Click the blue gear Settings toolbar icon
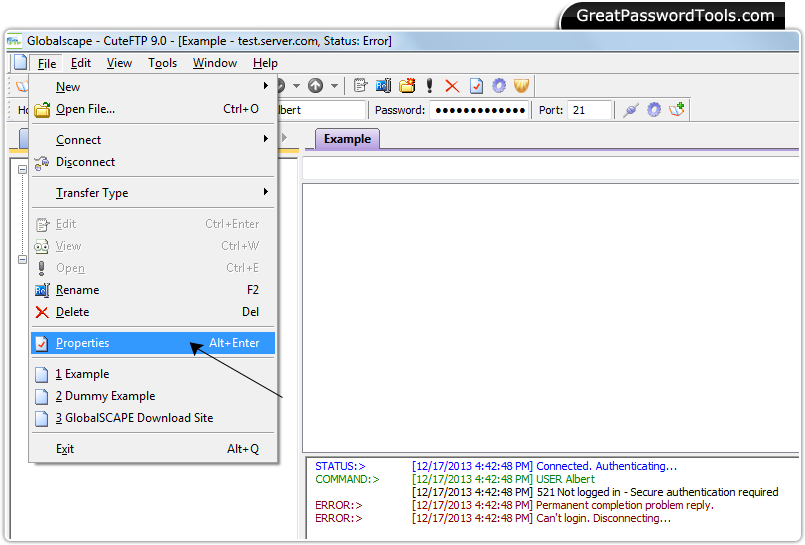This screenshot has height=545, width=805. [x=499, y=86]
